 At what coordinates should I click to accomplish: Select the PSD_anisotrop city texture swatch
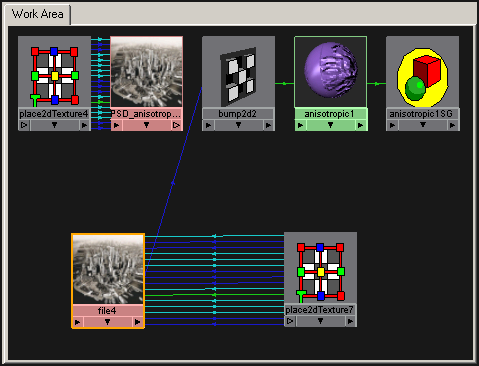(x=147, y=72)
